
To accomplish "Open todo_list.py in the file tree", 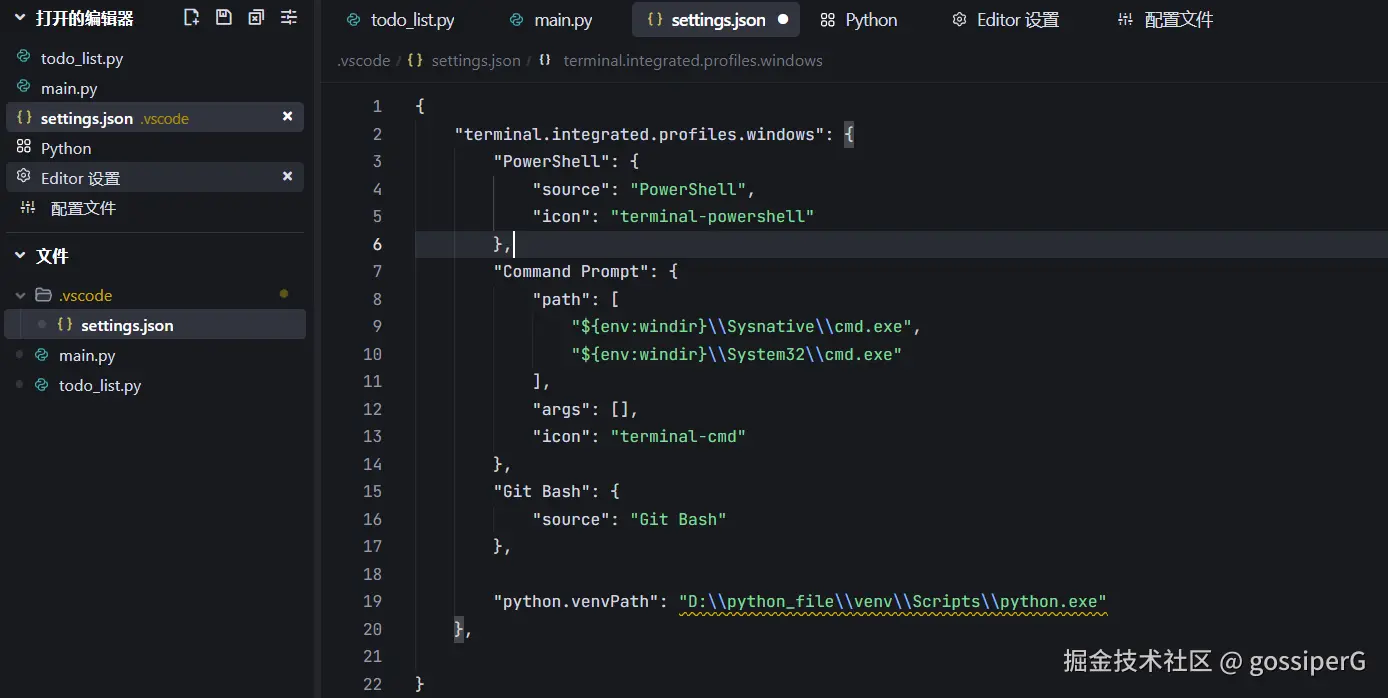I will (99, 385).
